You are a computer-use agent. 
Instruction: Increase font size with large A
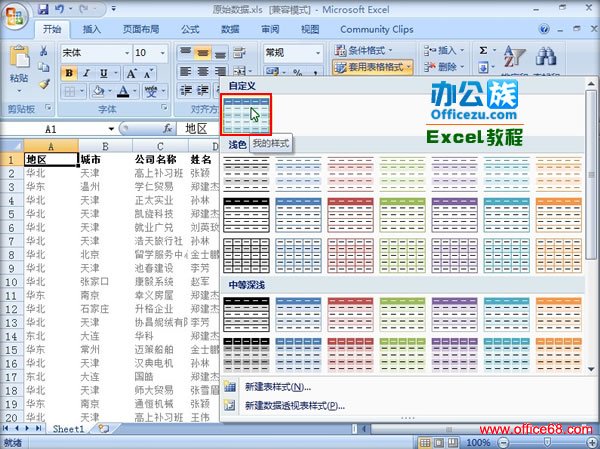(x=131, y=73)
